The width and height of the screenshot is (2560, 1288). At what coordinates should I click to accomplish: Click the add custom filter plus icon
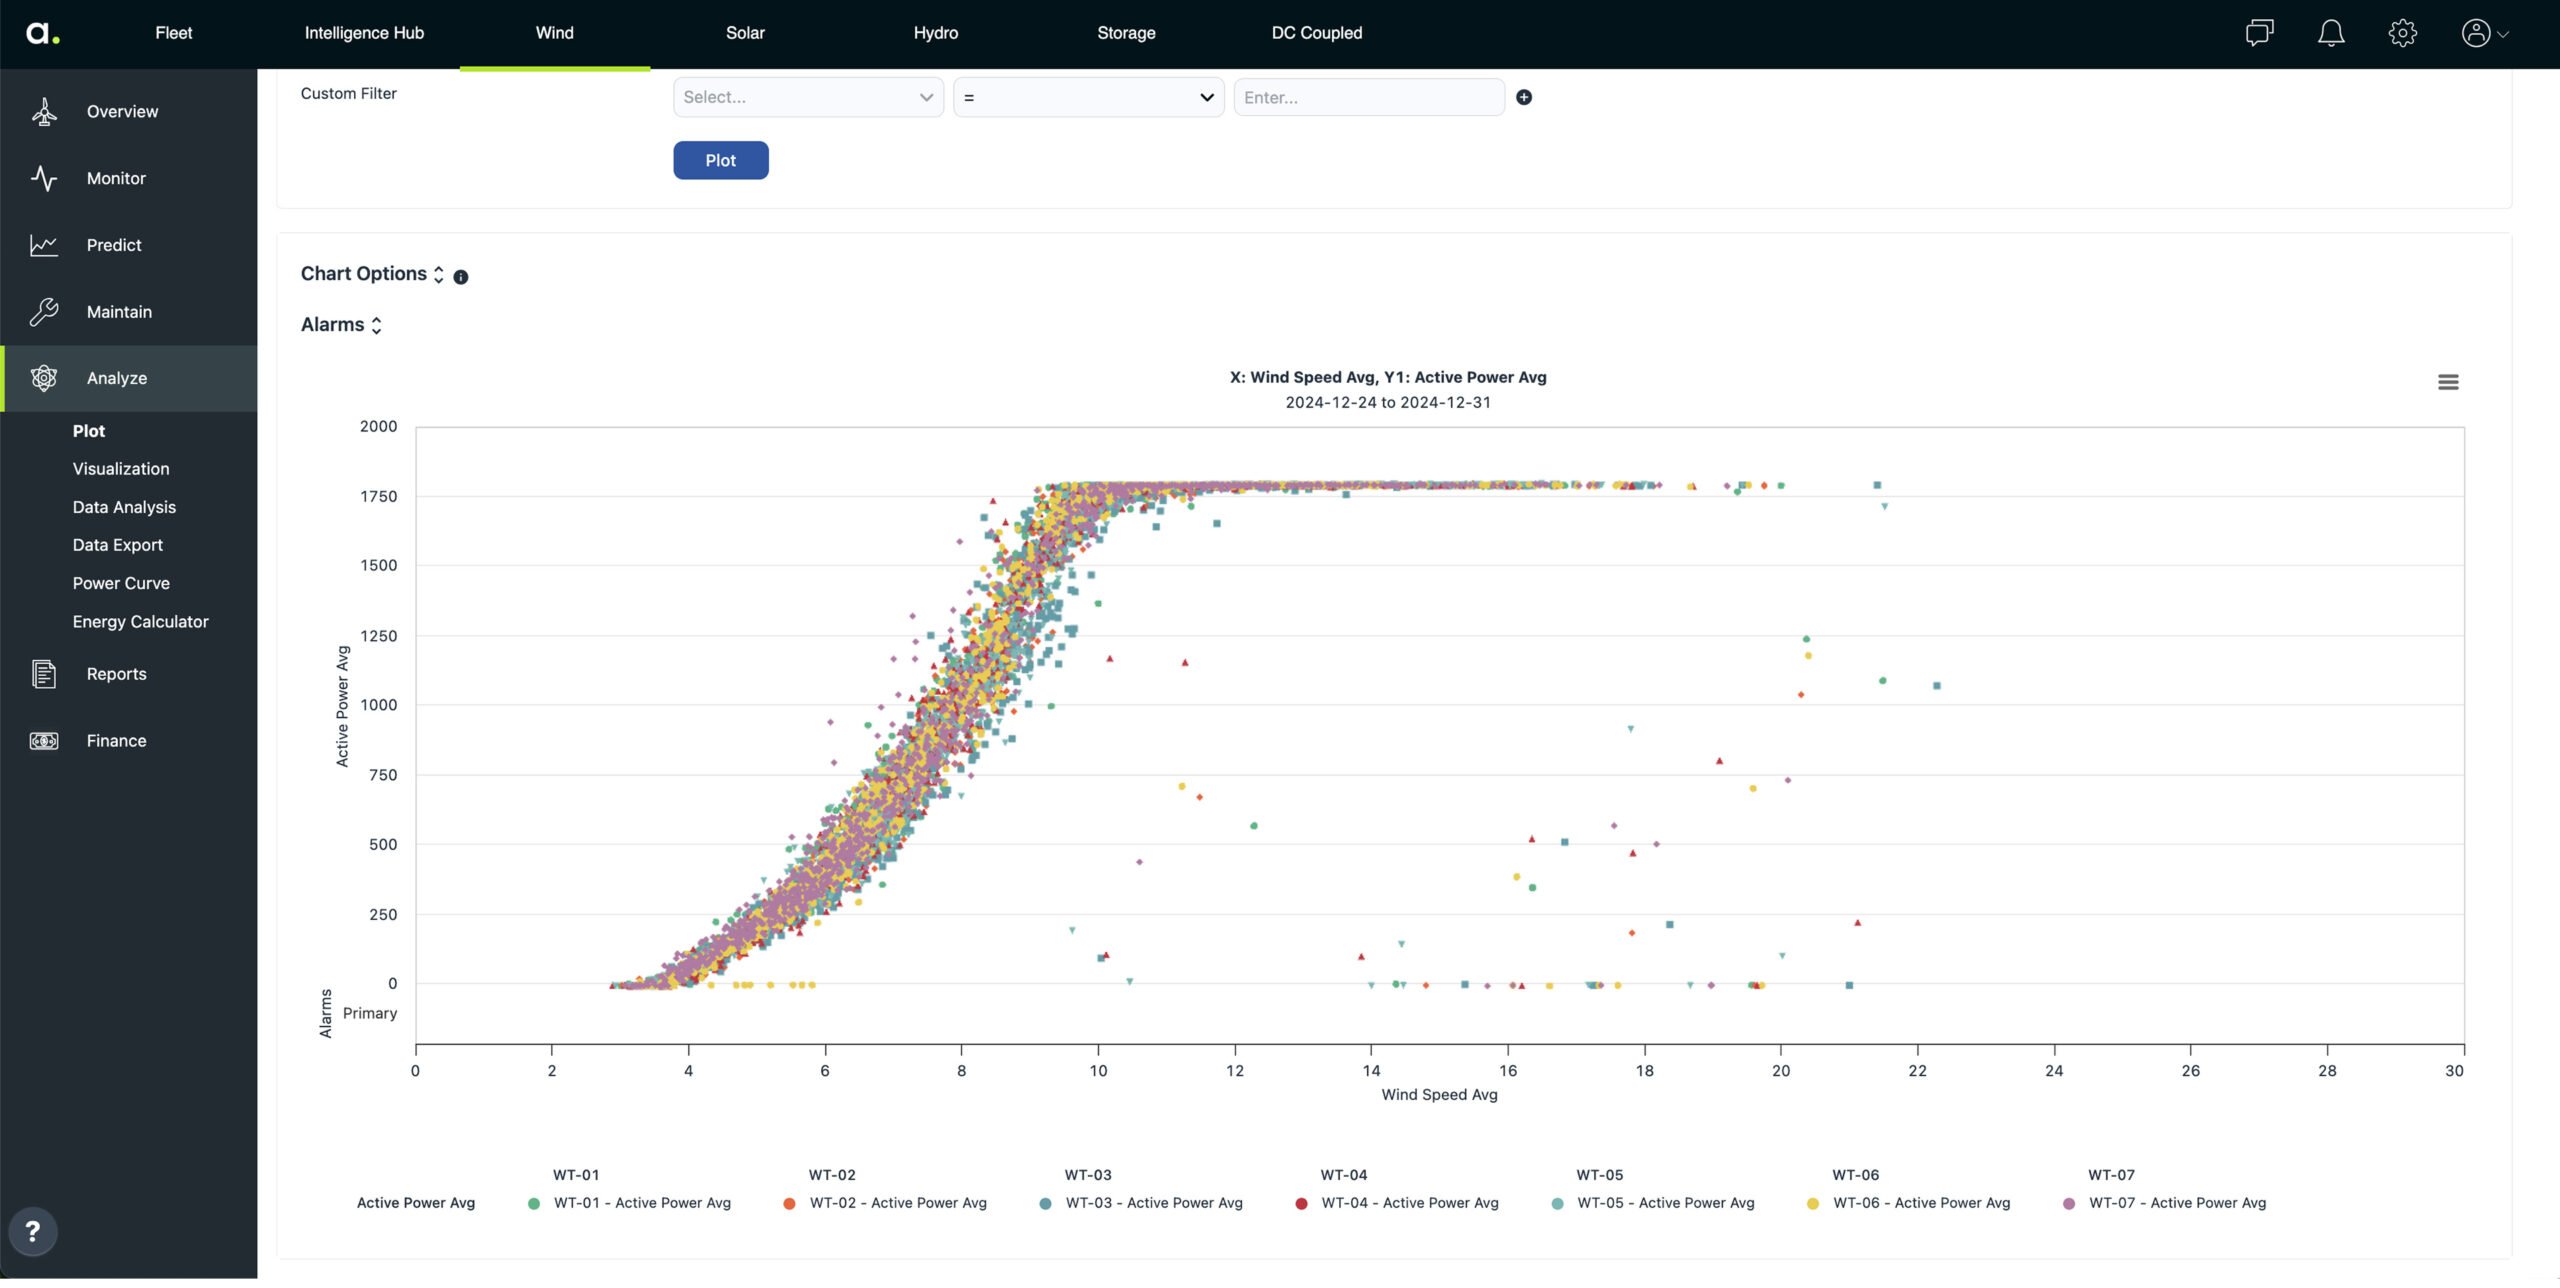(1523, 97)
